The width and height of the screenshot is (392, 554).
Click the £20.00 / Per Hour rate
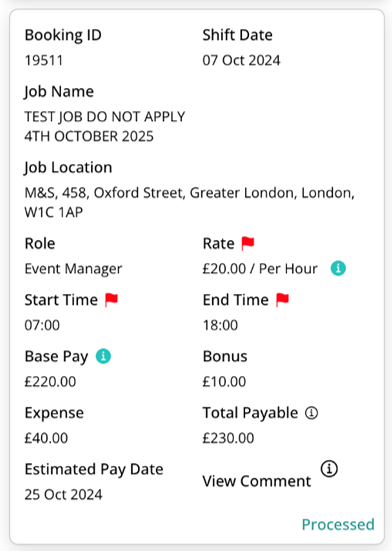tap(260, 269)
